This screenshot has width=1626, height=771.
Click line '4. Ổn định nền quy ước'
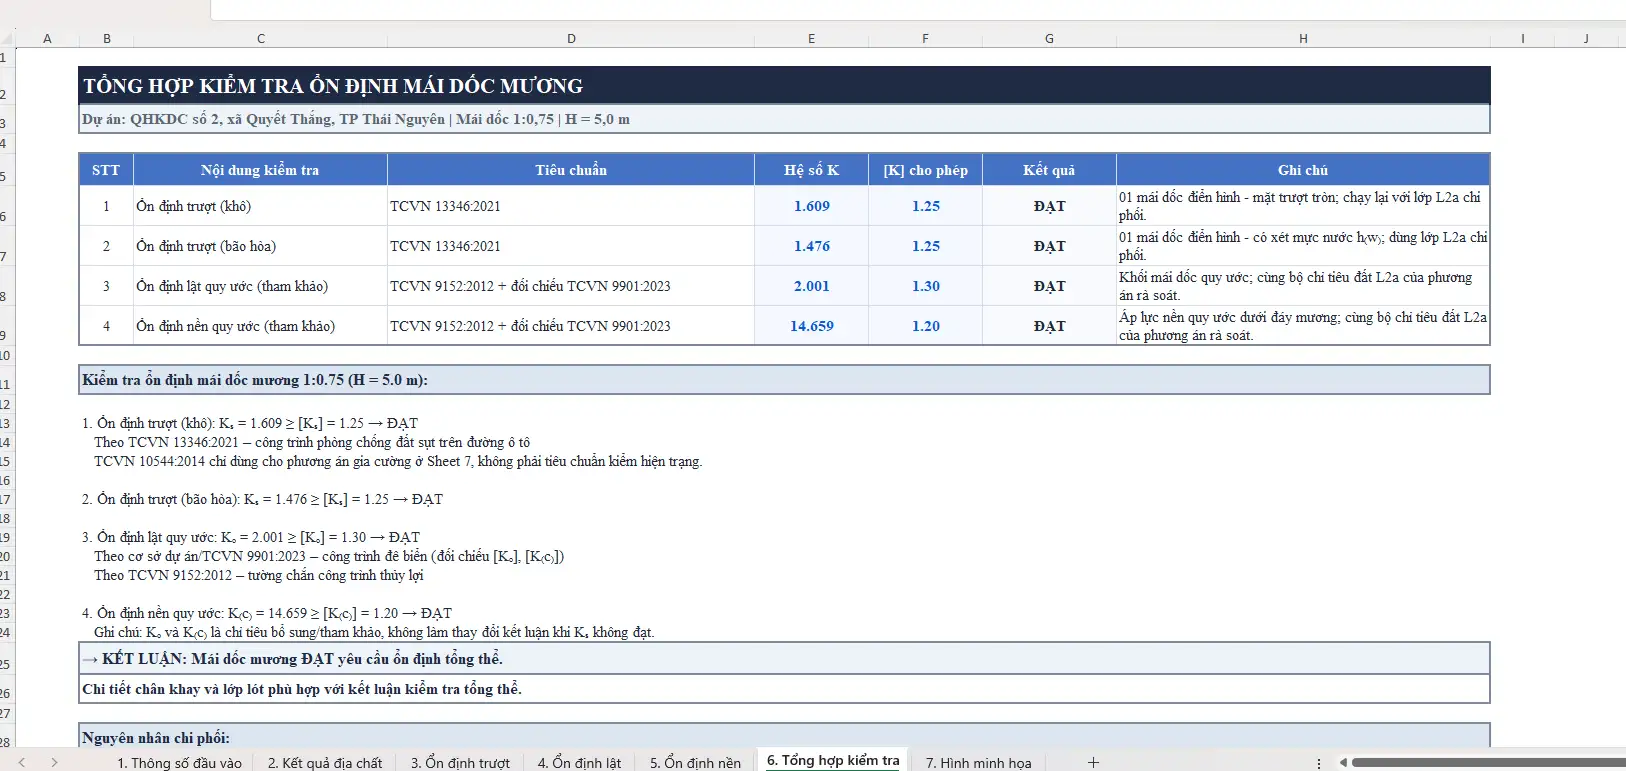266,613
